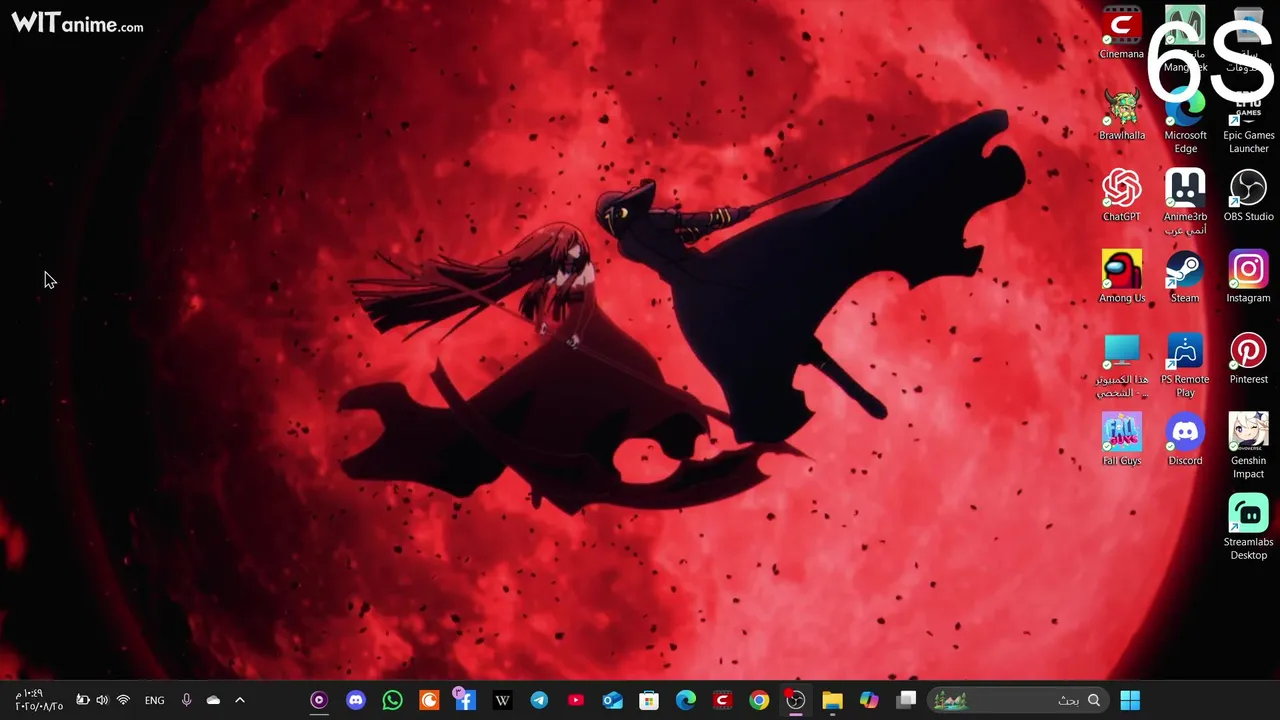
Task: Open Pinterest desktop icon
Action: (x=1248, y=358)
